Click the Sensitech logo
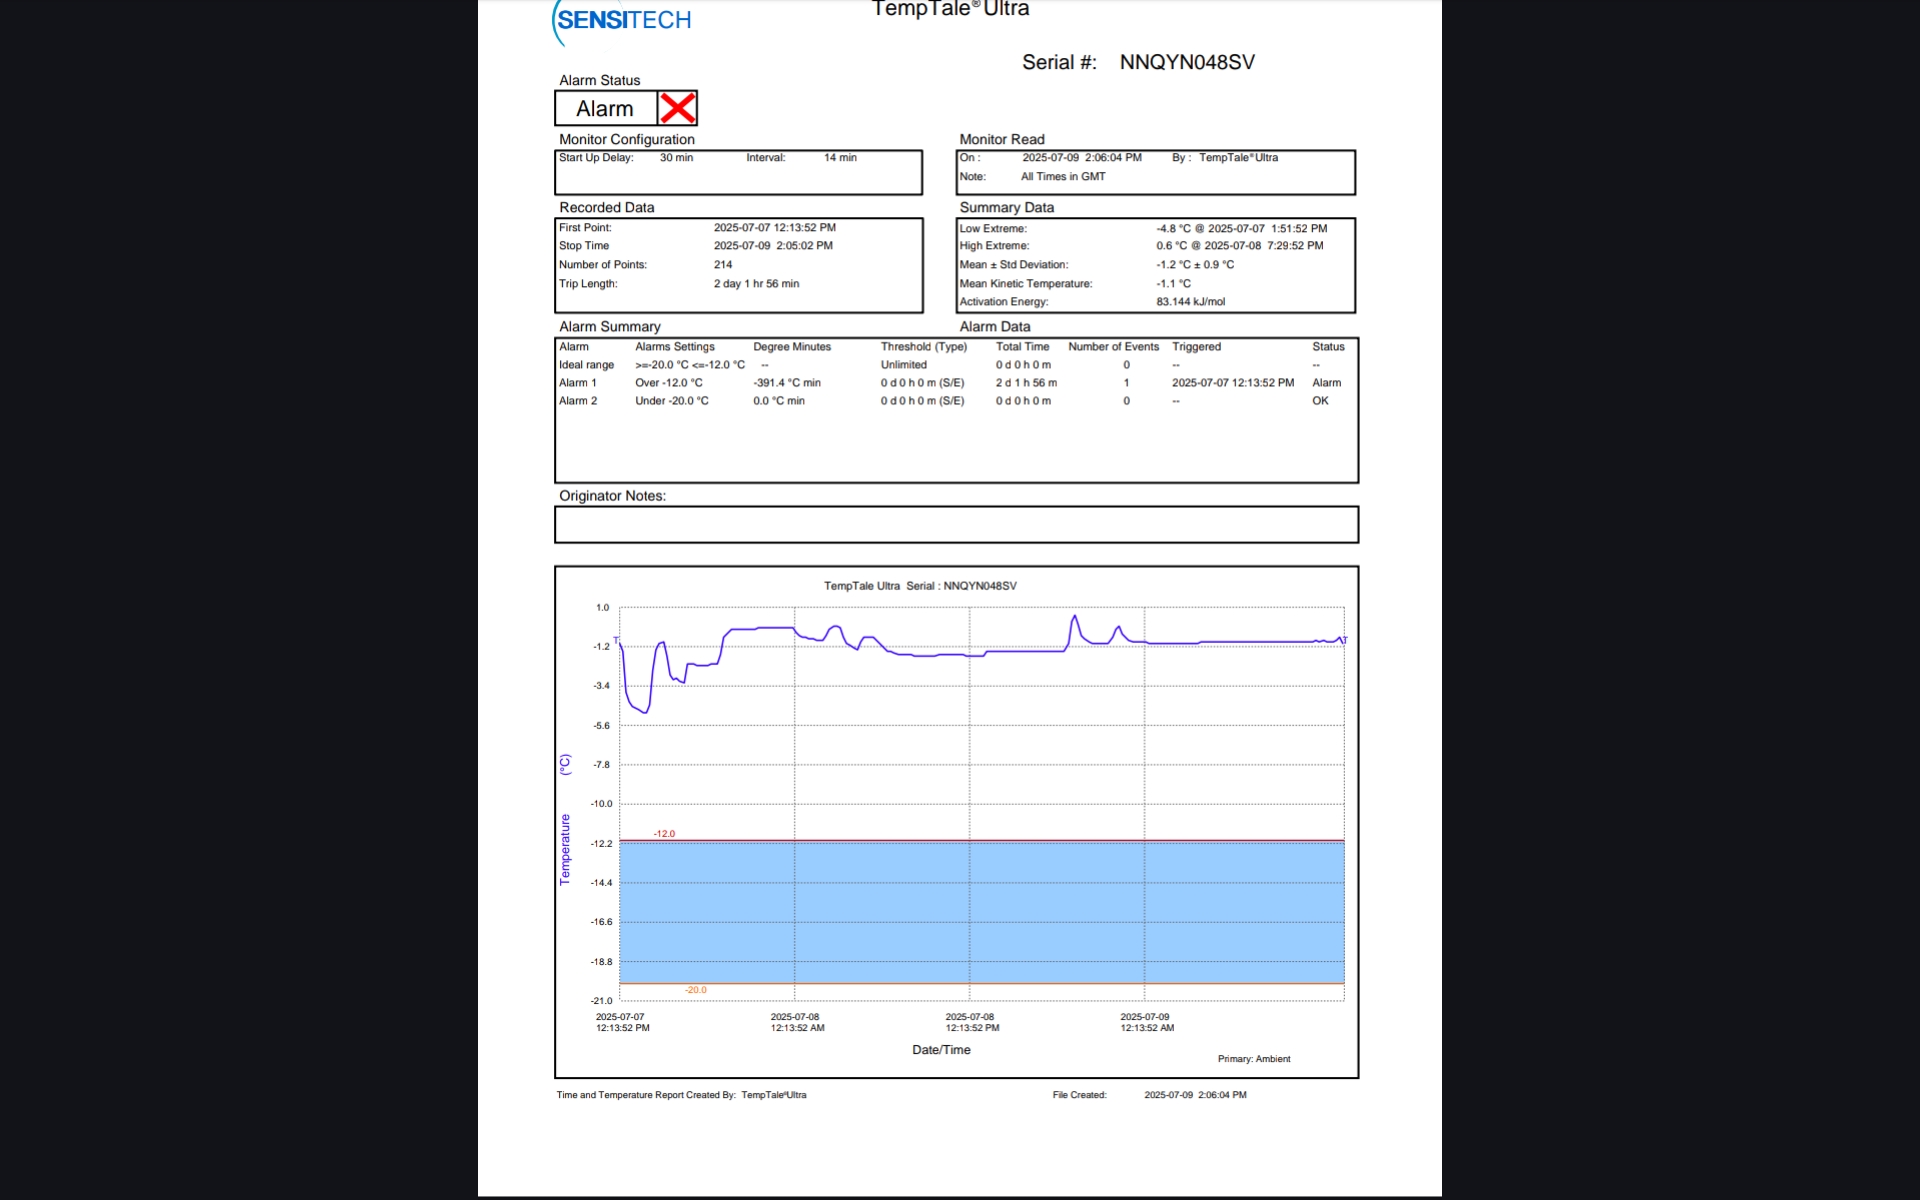Viewport: 1920px width, 1200px height. (x=622, y=21)
